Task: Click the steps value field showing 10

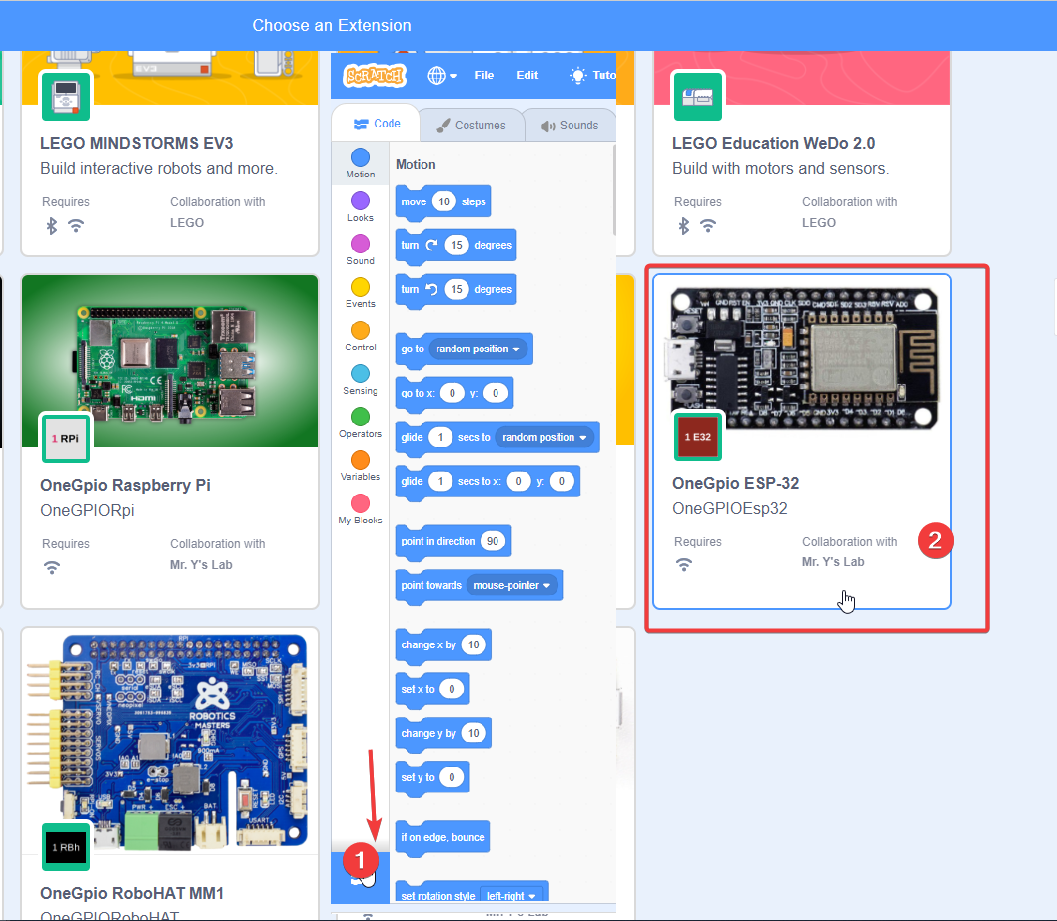Action: click(x=444, y=202)
